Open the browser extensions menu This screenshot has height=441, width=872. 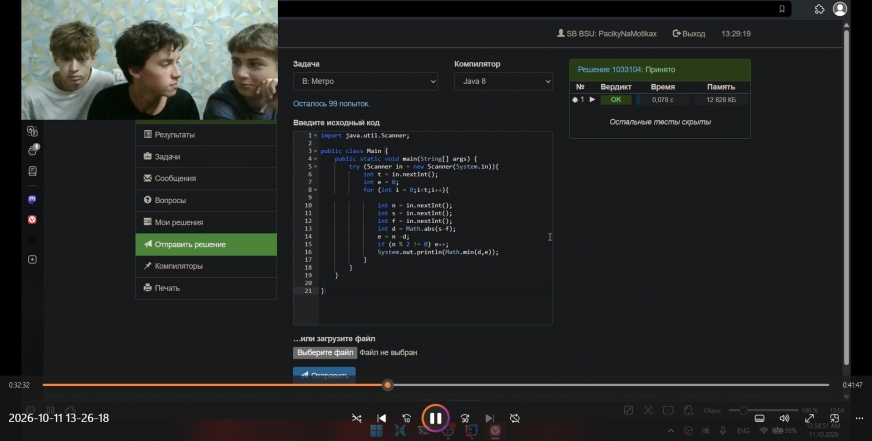coord(819,9)
